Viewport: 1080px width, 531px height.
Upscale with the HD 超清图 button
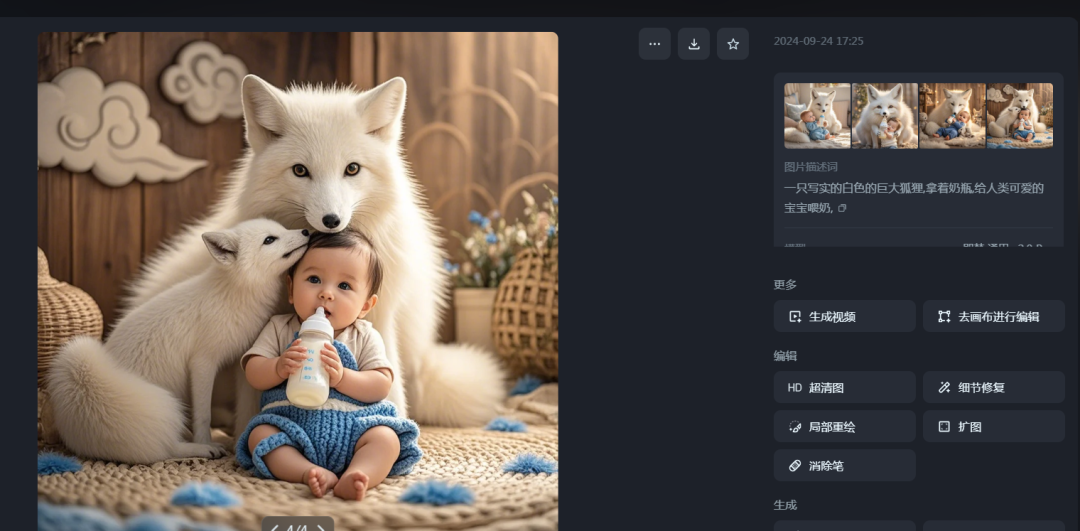pyautogui.click(x=844, y=387)
